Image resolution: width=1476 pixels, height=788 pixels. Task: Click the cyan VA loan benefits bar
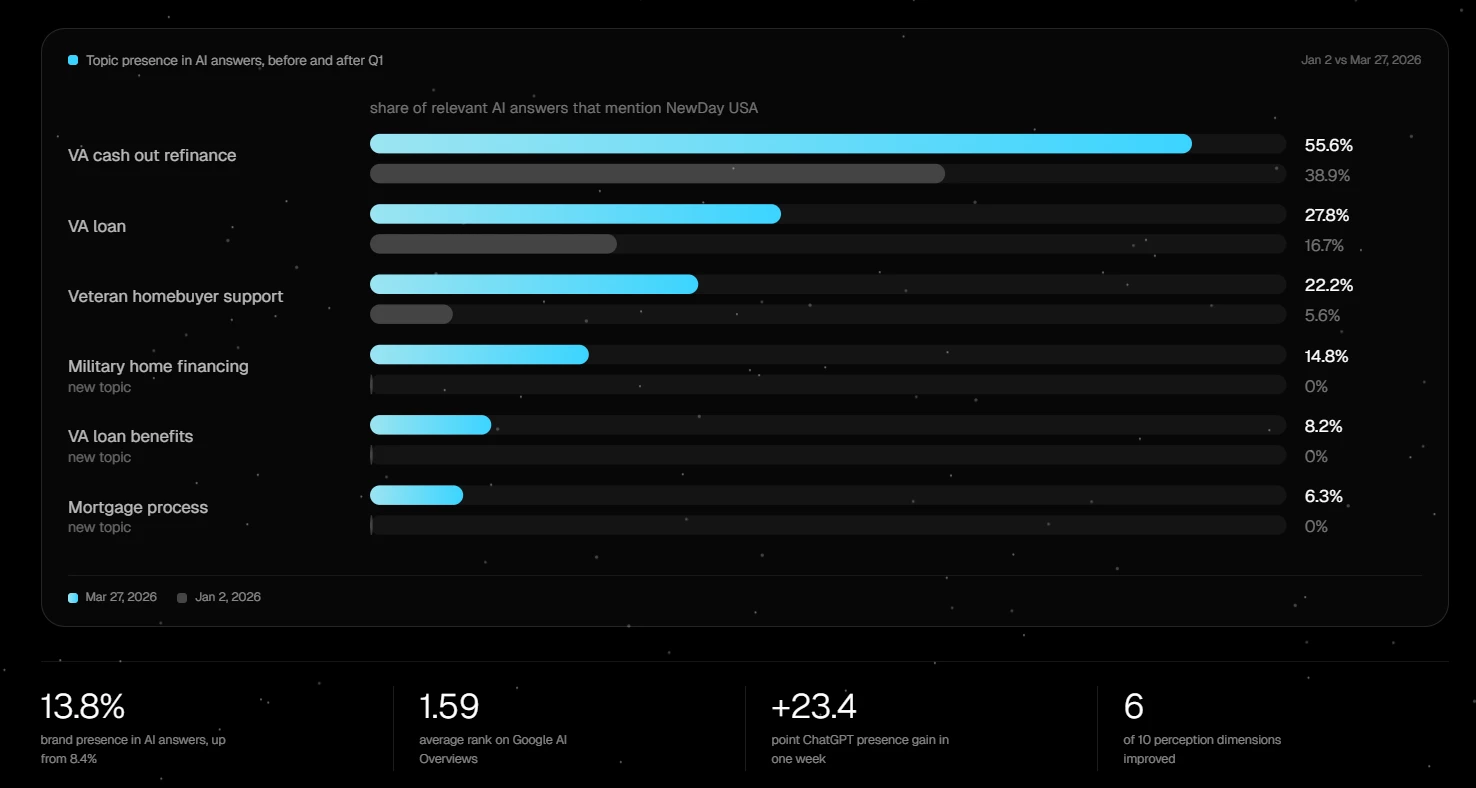(430, 425)
